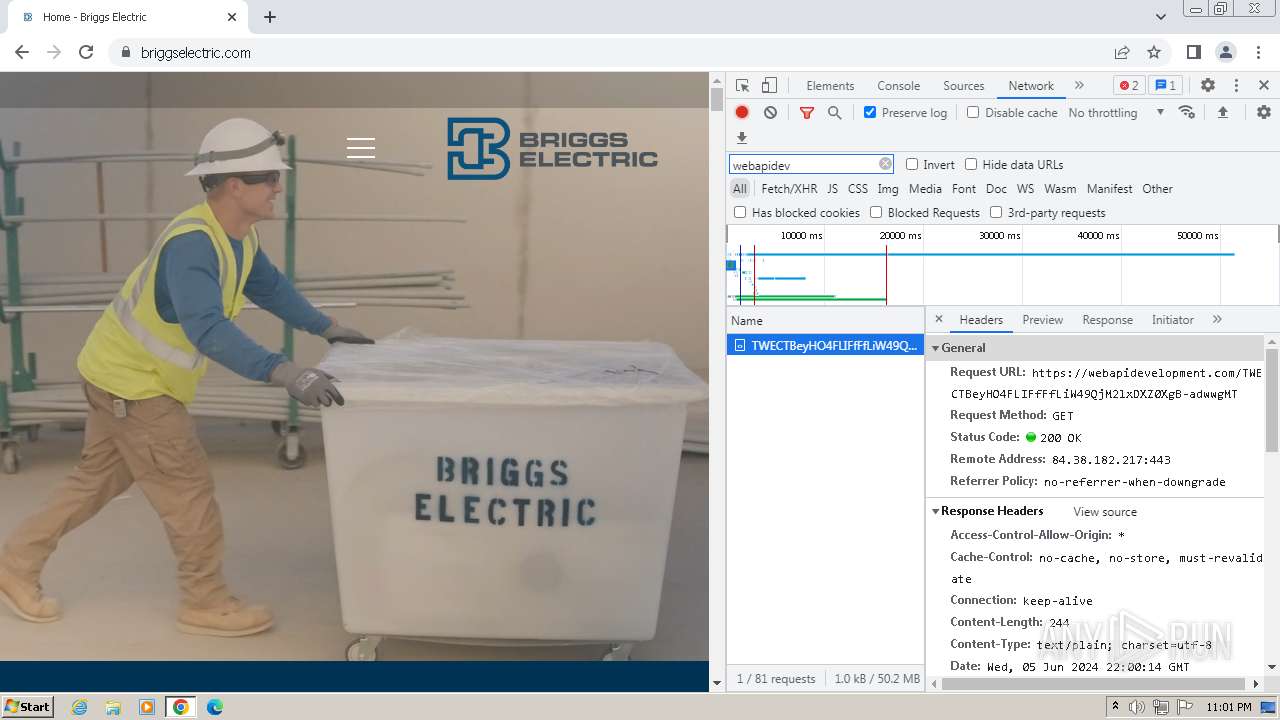Filter requests by Fetch/XHR type

[789, 189]
